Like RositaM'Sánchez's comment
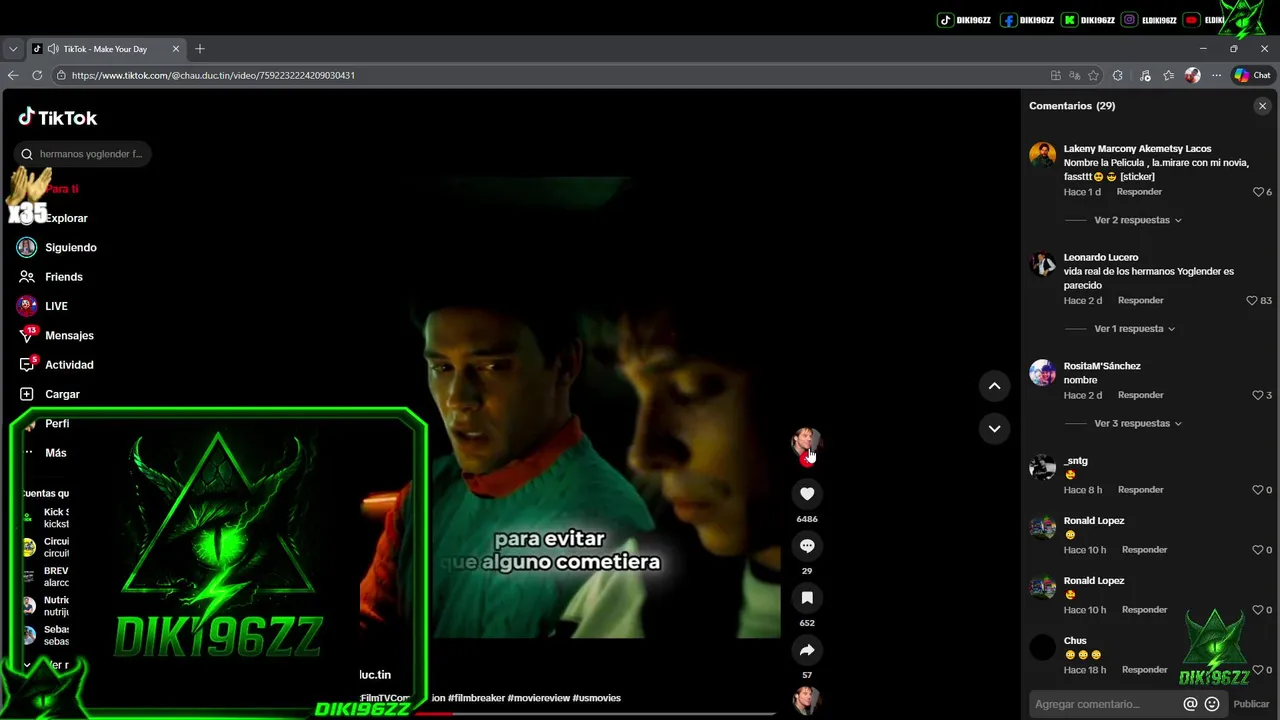This screenshot has width=1280, height=720. 1259,395
